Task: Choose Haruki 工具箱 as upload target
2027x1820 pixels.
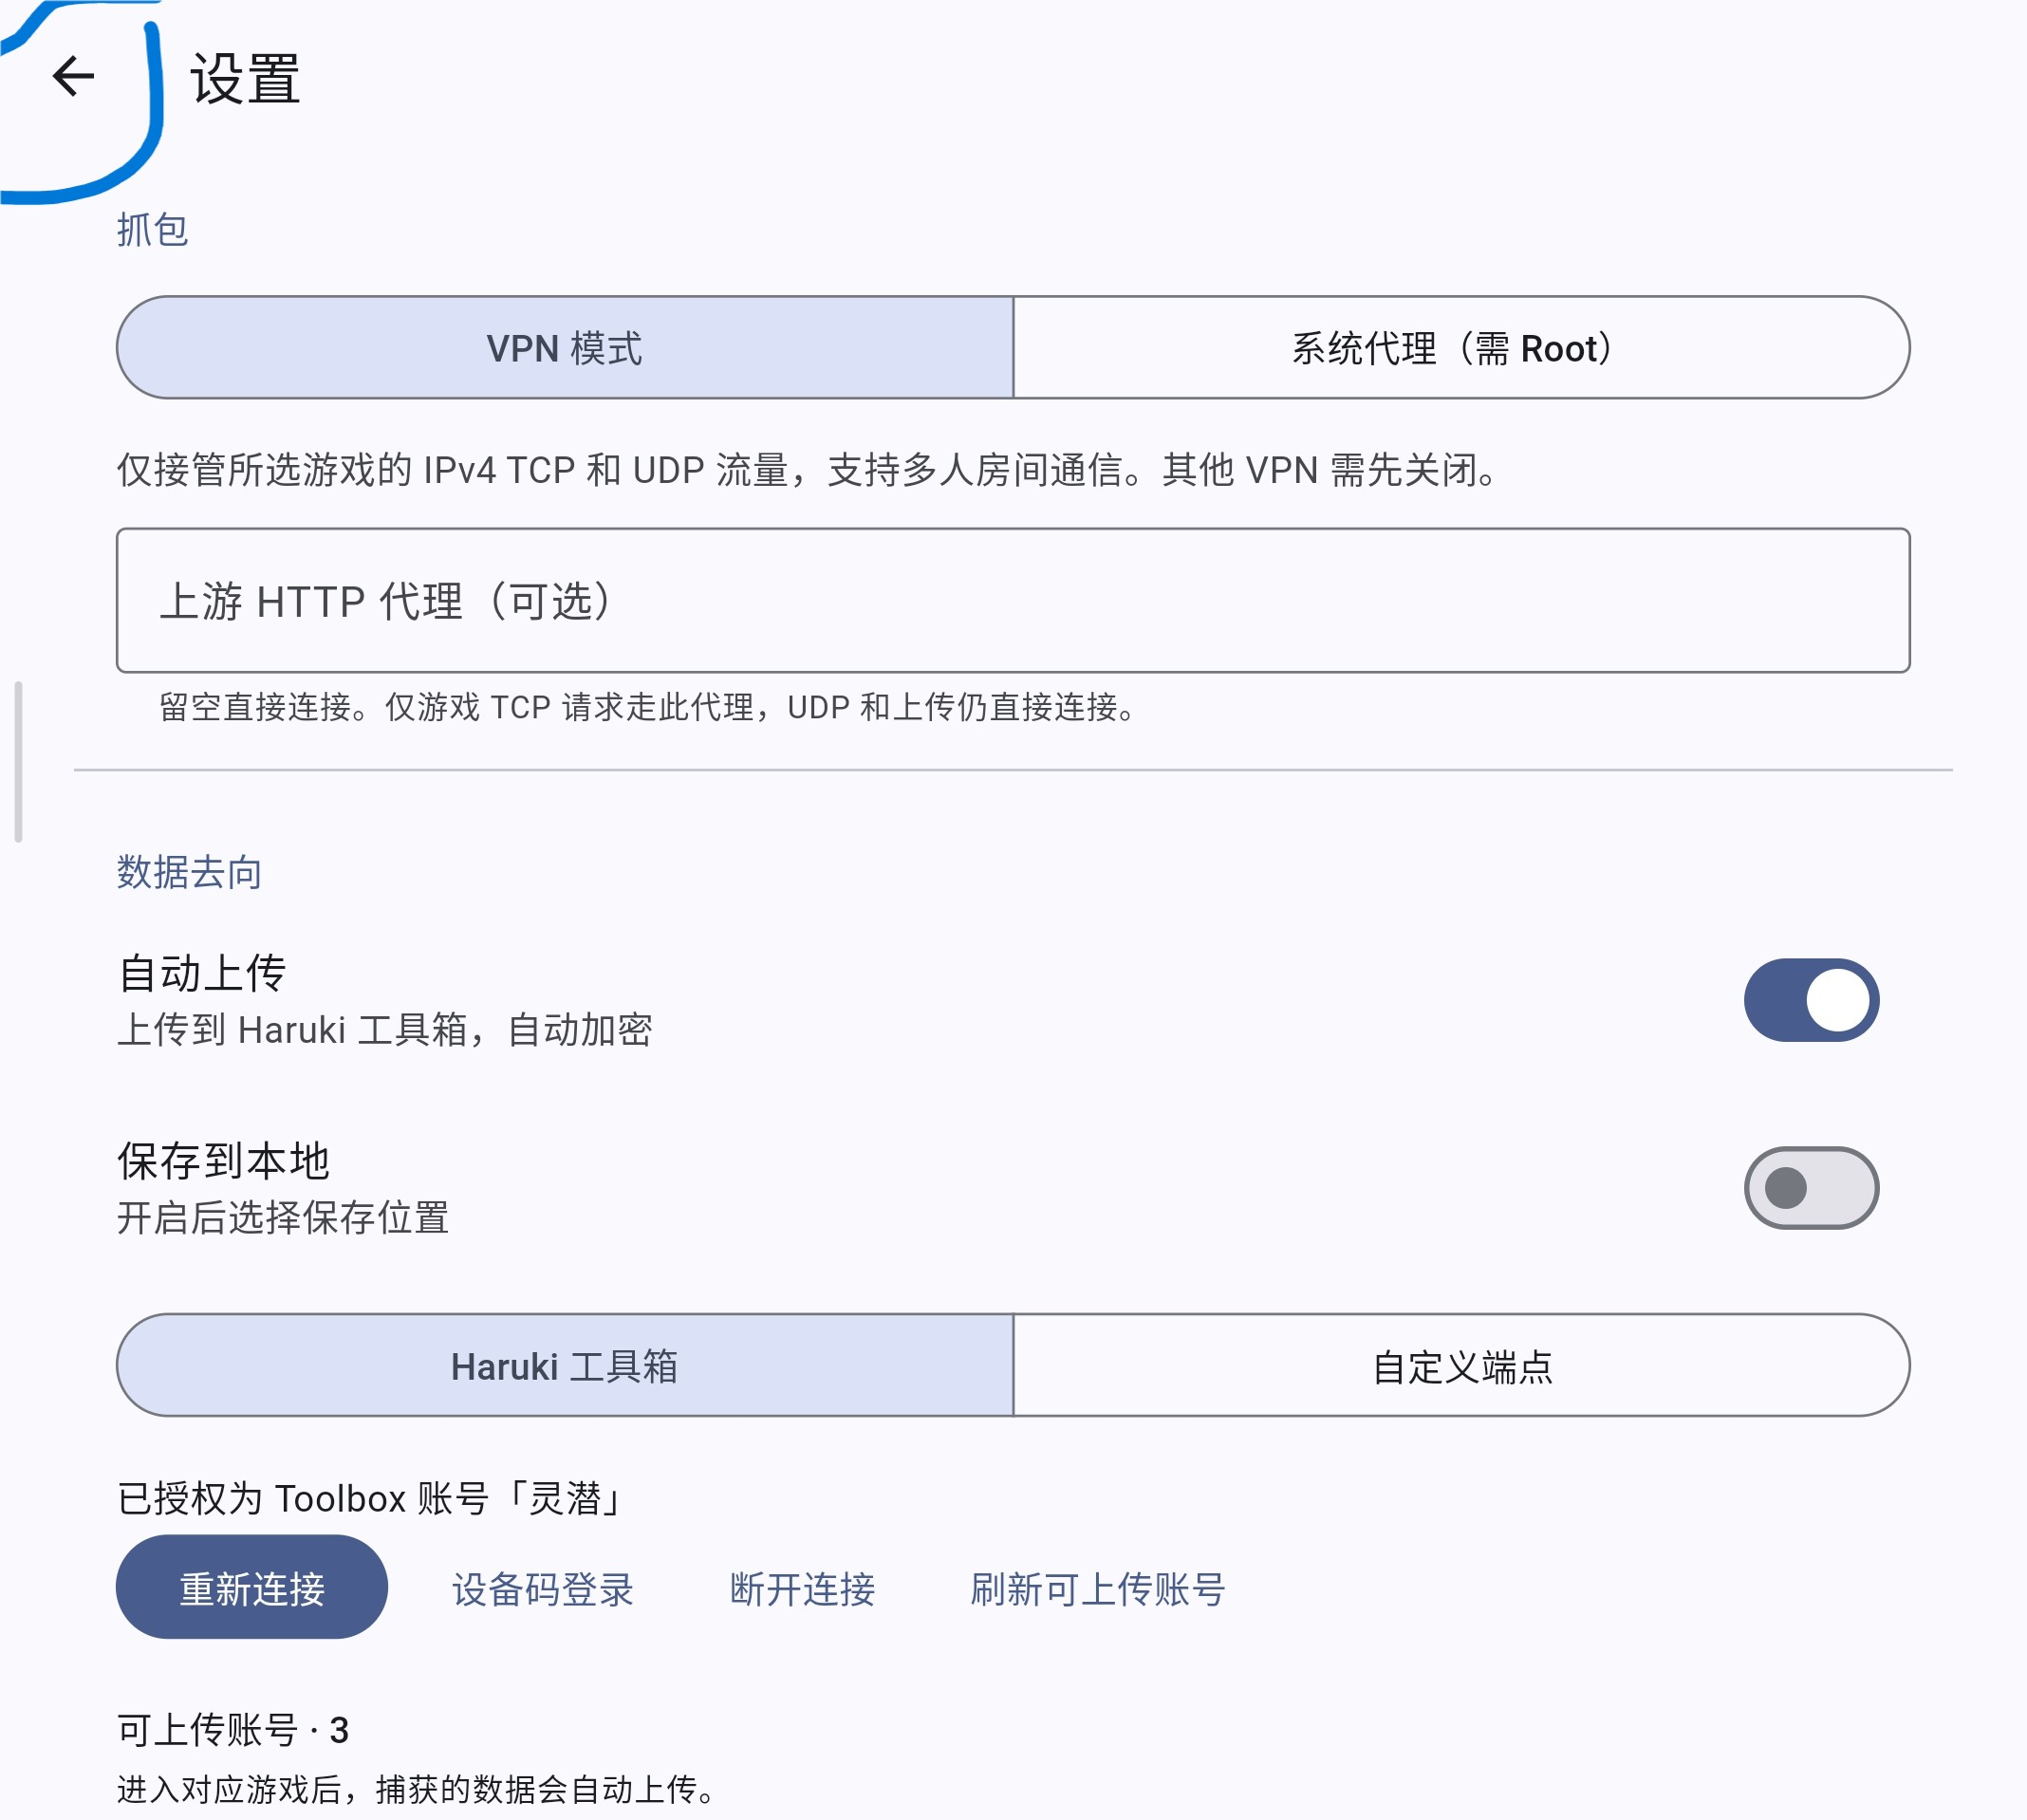Action: 565,1366
